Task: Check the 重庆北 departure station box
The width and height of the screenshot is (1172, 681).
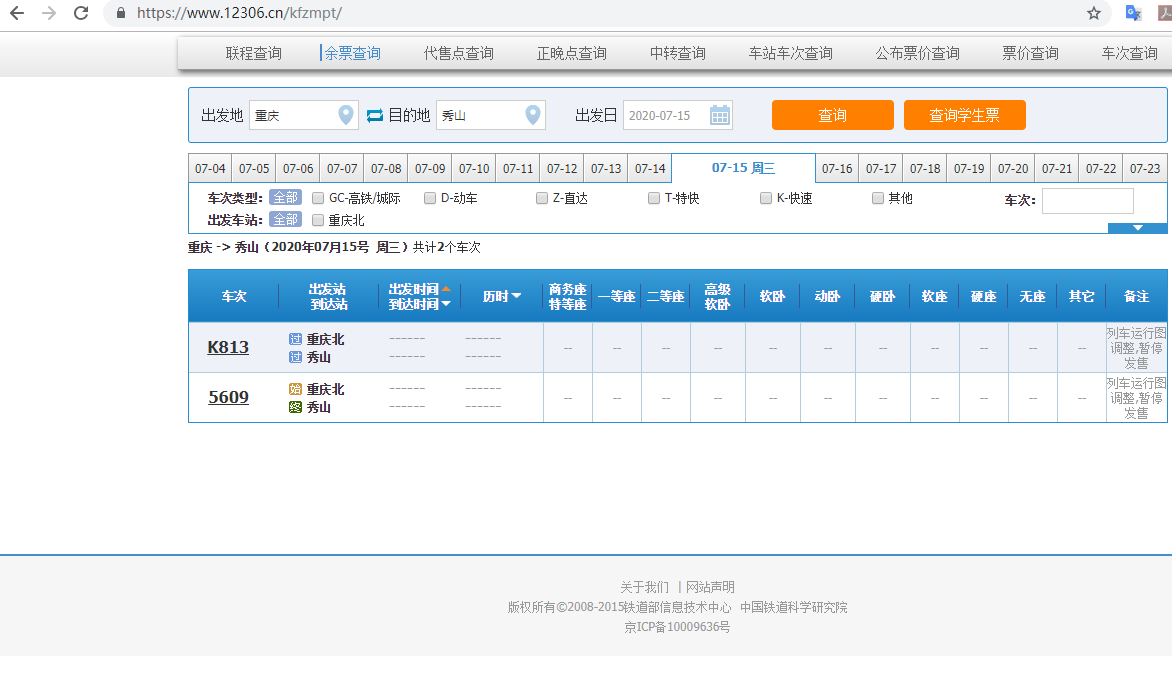Action: [x=318, y=220]
